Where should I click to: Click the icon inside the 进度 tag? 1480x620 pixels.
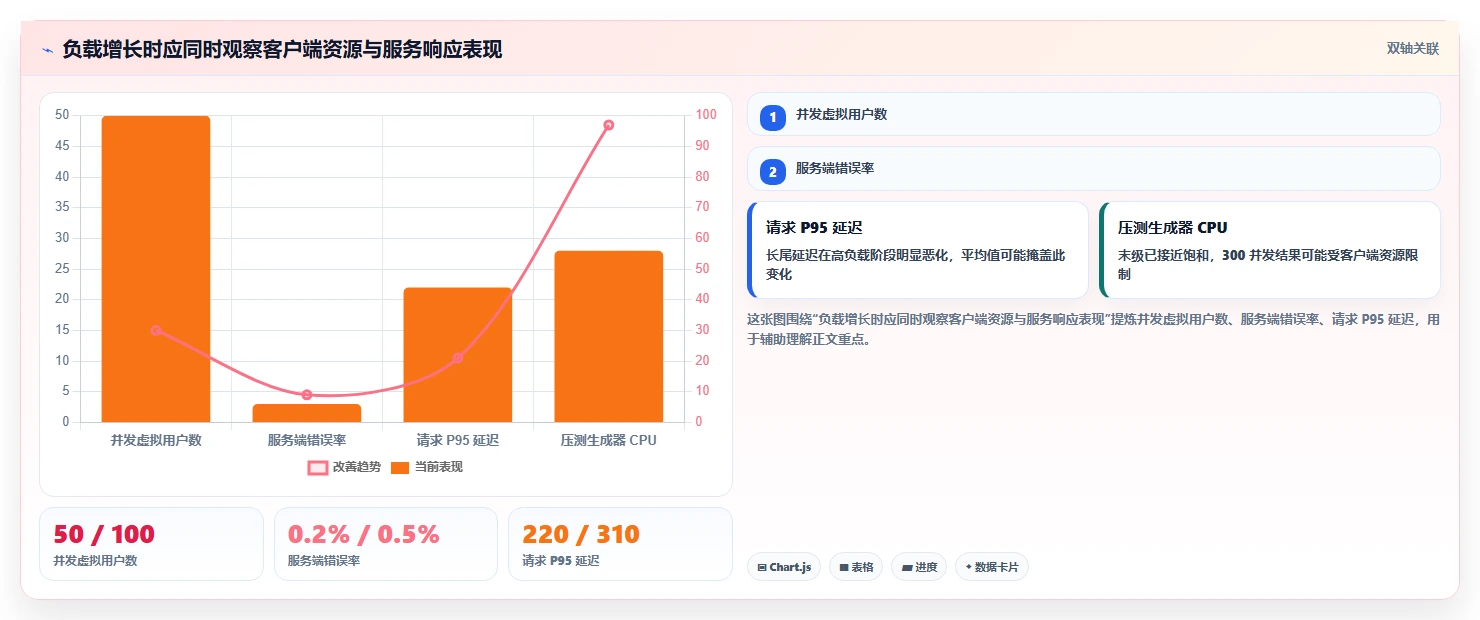coord(907,568)
